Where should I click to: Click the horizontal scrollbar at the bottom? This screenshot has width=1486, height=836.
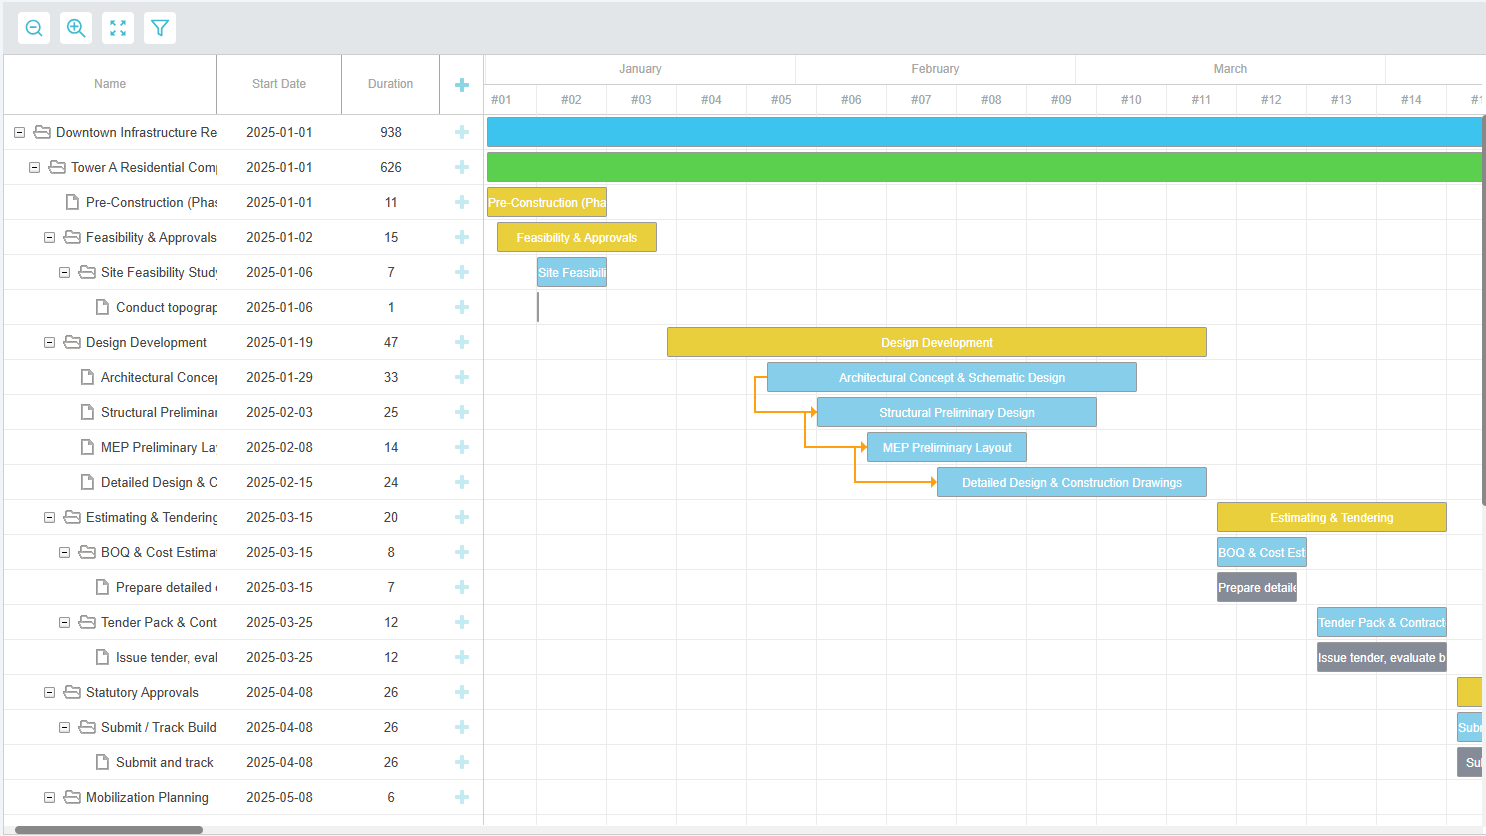pos(109,830)
